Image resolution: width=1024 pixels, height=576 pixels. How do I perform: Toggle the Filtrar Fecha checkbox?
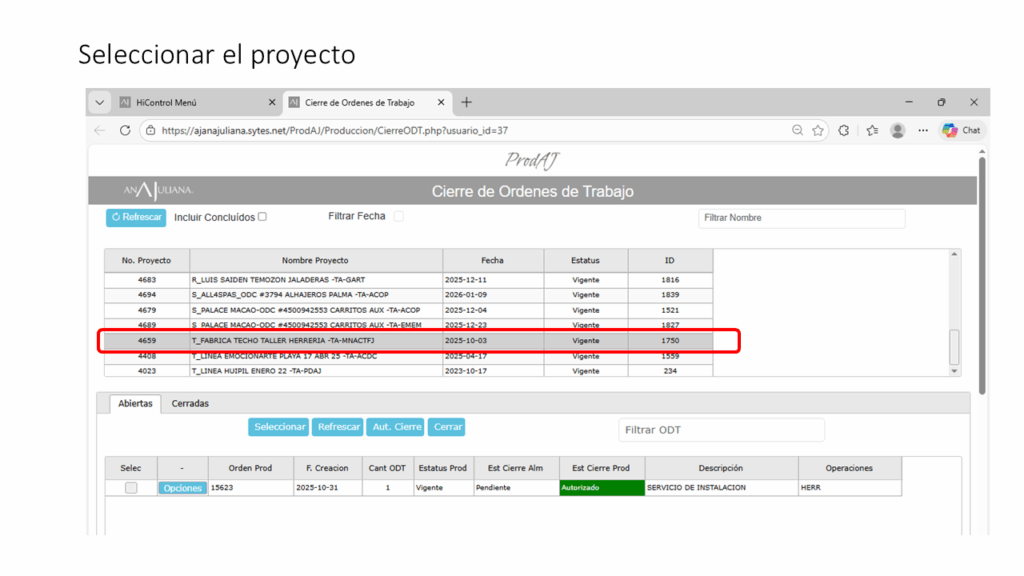pyautogui.click(x=398, y=216)
